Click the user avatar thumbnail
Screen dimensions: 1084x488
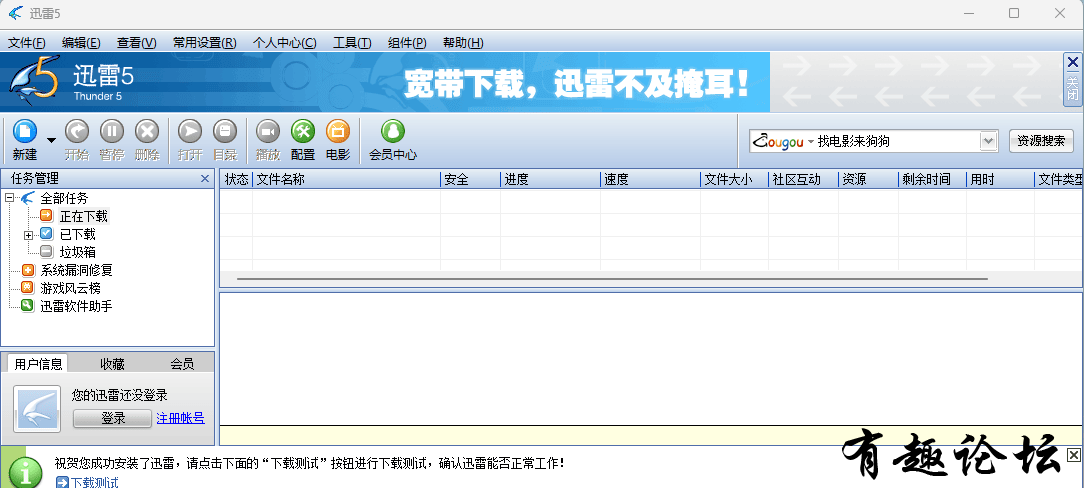pos(37,409)
